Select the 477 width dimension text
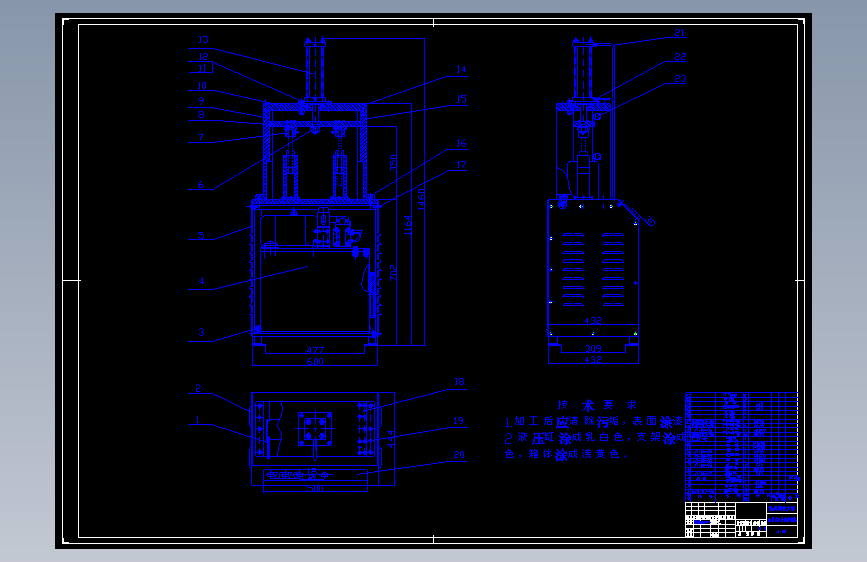 315,350
